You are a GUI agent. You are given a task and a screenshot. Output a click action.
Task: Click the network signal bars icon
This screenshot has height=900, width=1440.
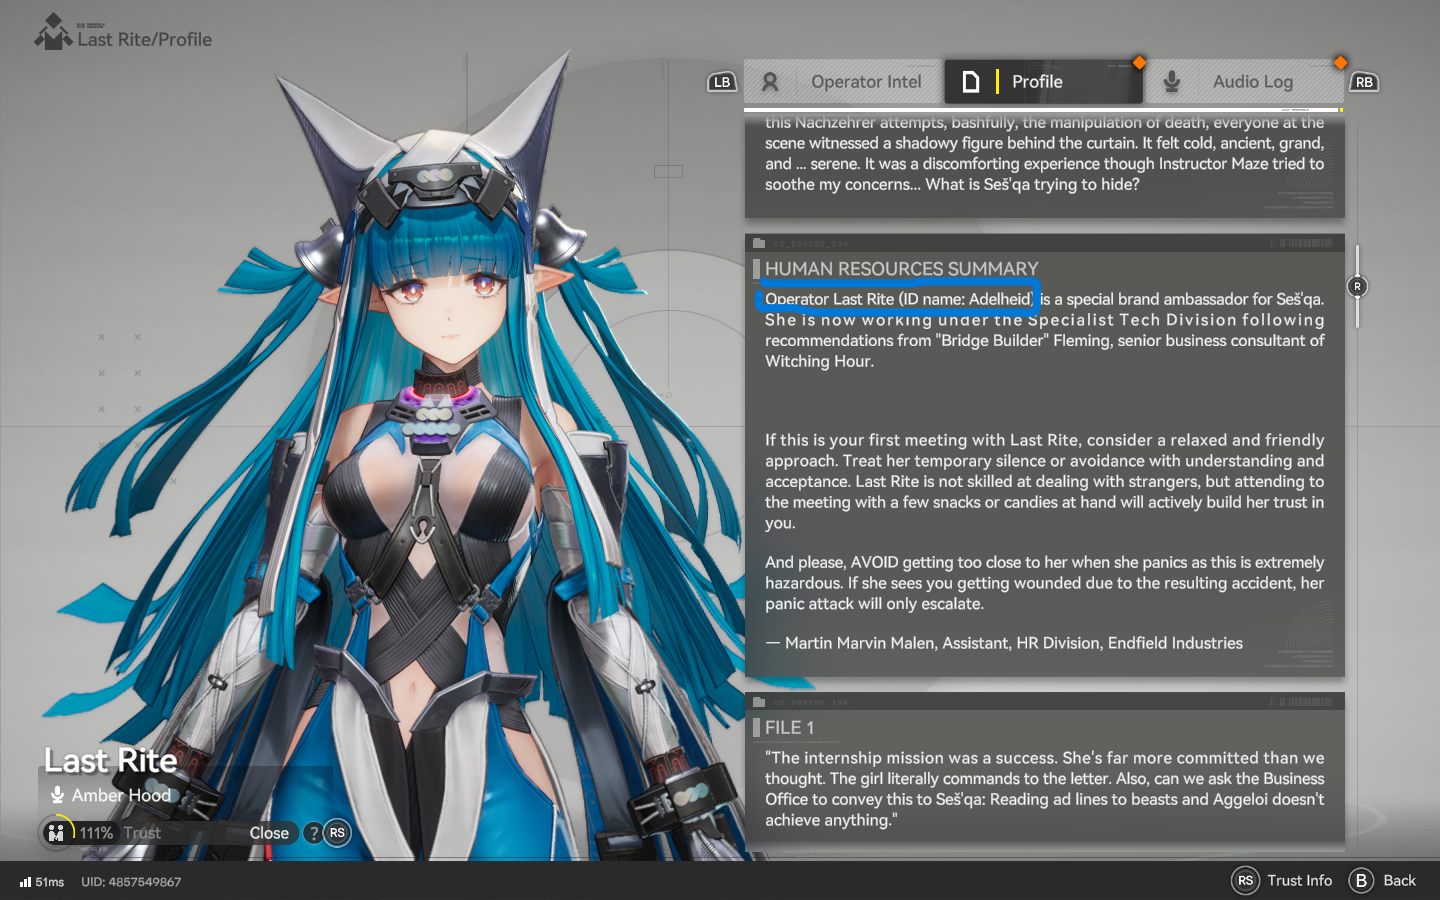(x=25, y=882)
